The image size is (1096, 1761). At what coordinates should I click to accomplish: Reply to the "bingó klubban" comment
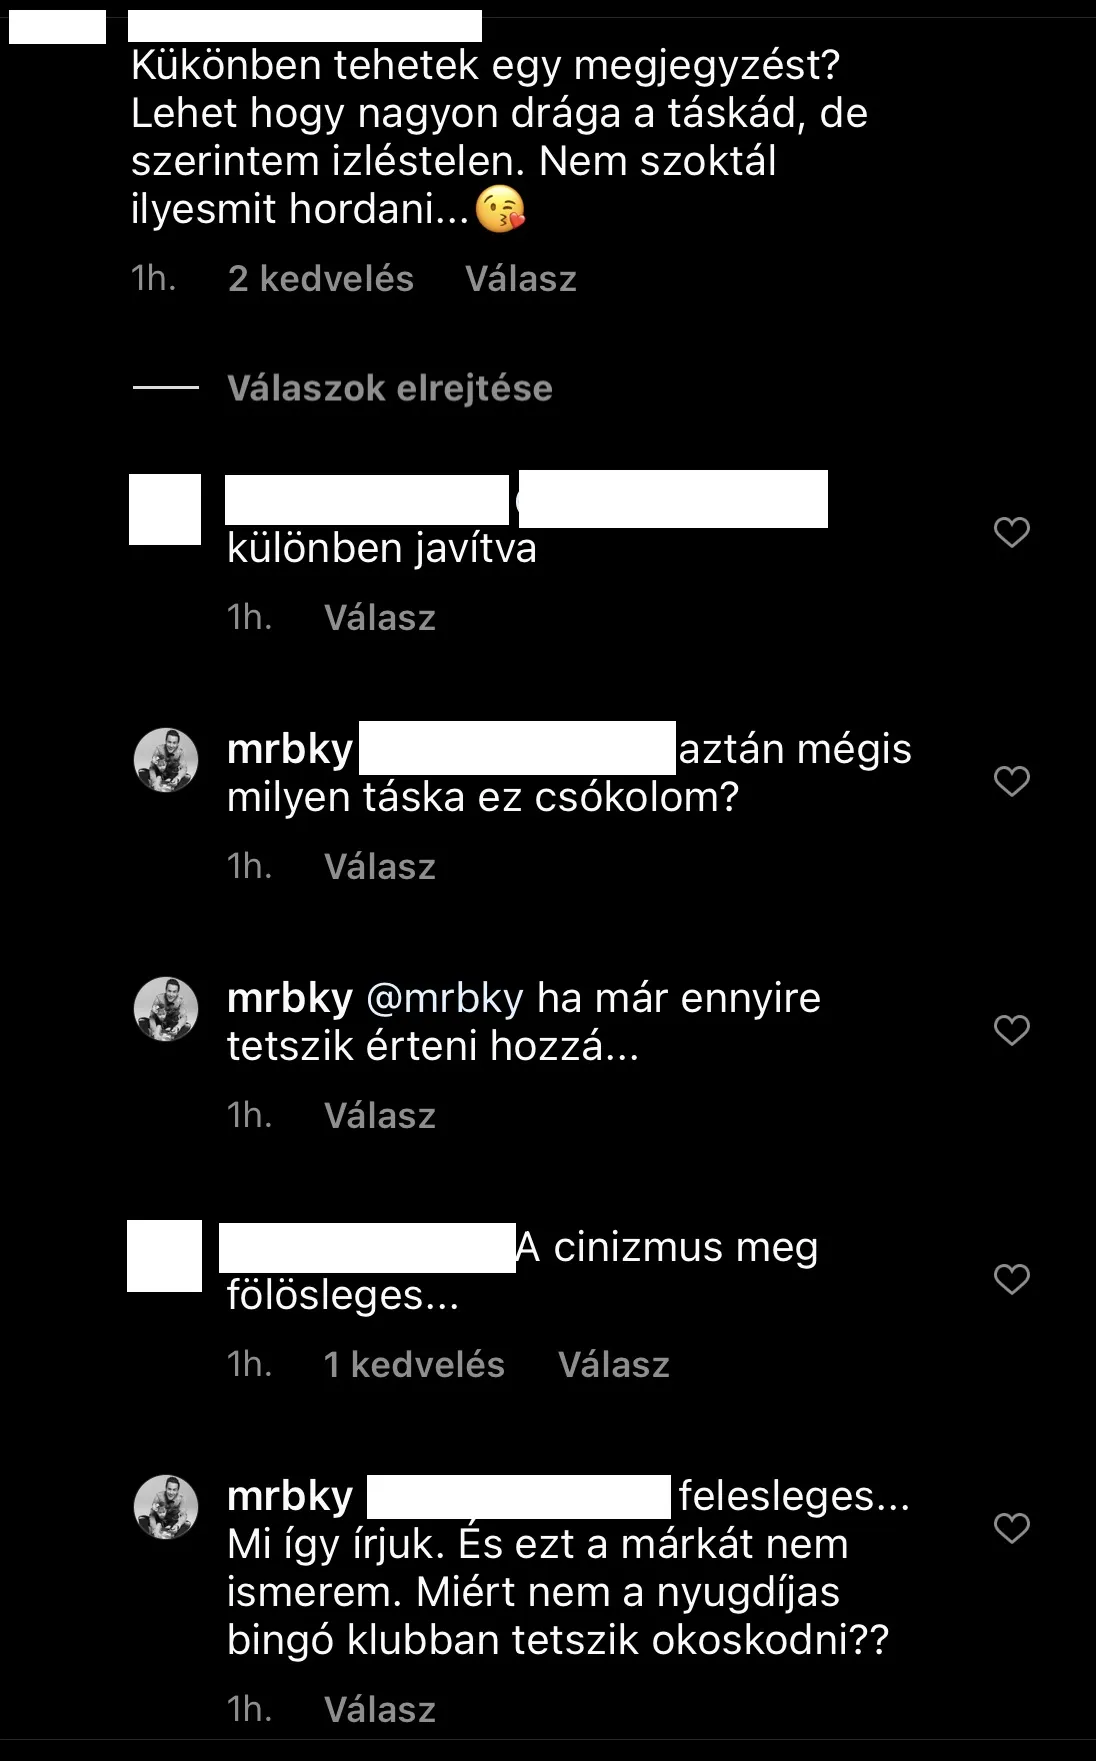click(380, 1710)
